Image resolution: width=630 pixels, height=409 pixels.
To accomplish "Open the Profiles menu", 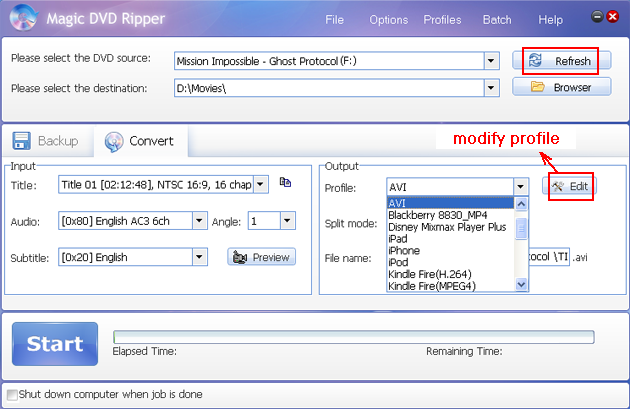I will (x=442, y=20).
